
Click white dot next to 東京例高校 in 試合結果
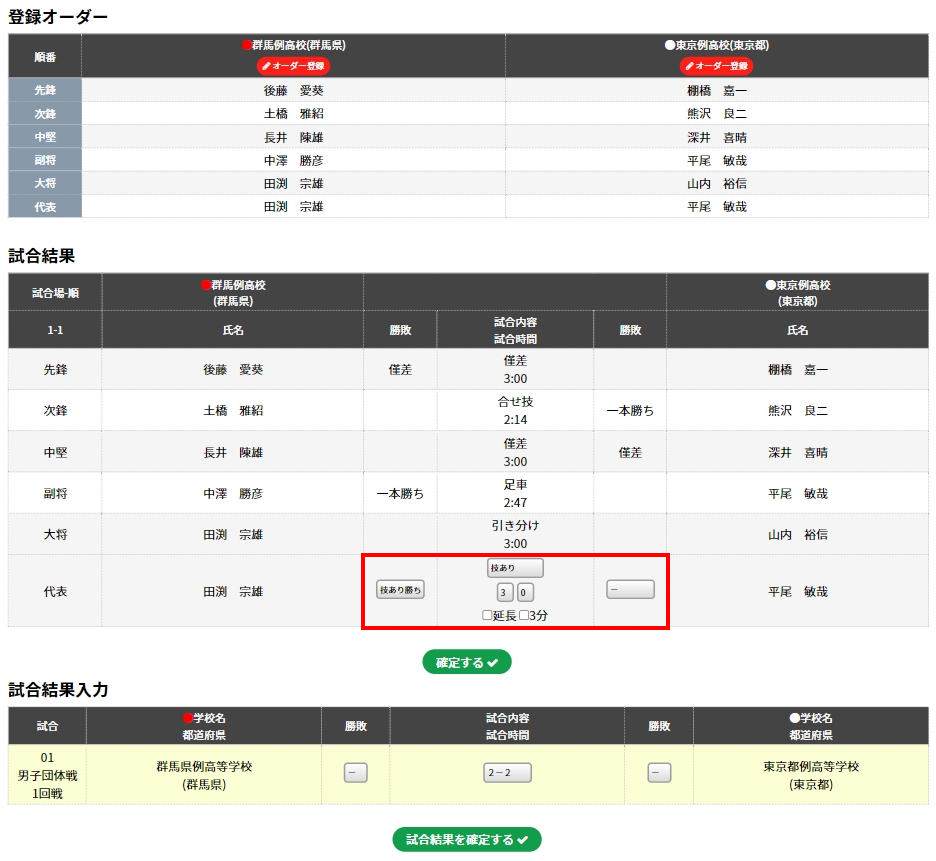[771, 285]
